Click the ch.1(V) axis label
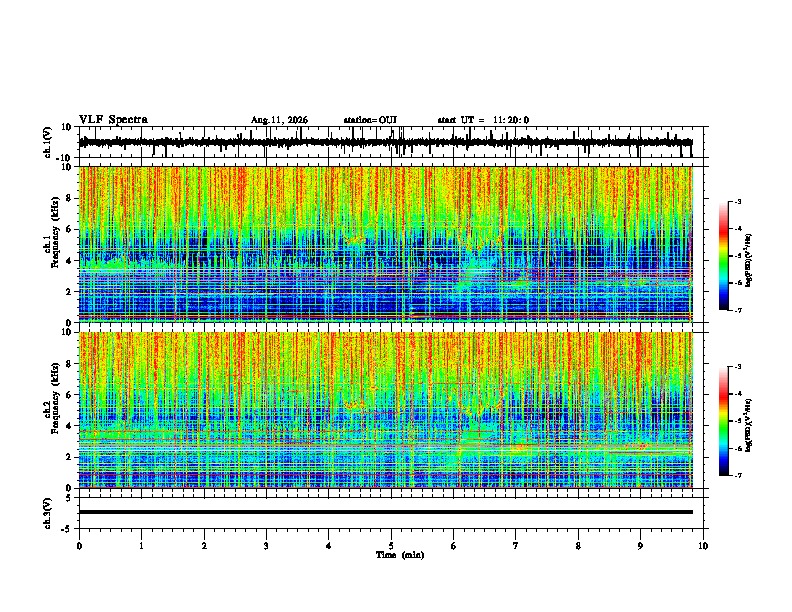 coord(48,142)
